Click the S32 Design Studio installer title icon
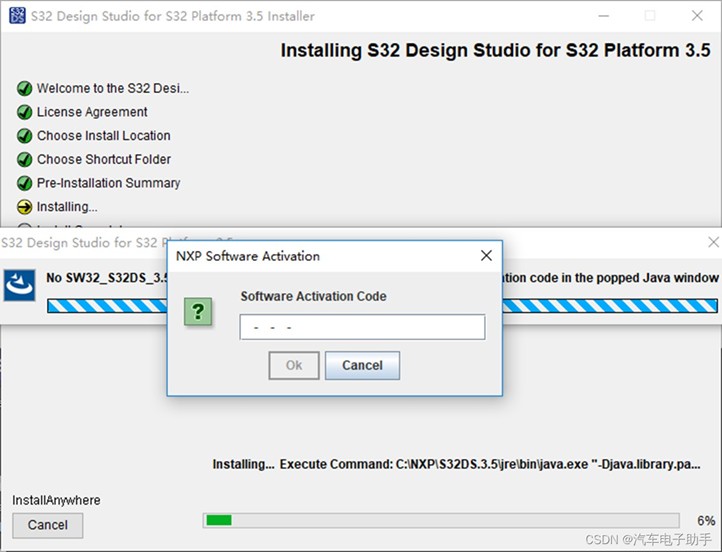The image size is (722, 552). pos(15,15)
